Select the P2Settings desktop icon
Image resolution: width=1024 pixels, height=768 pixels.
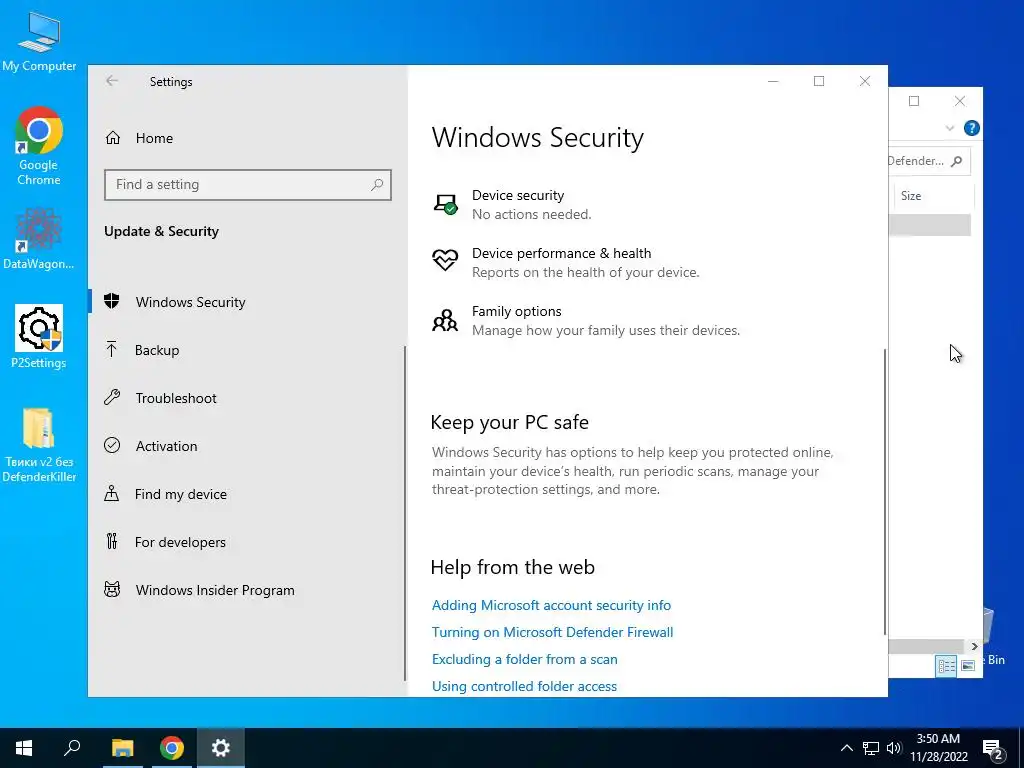(x=39, y=337)
